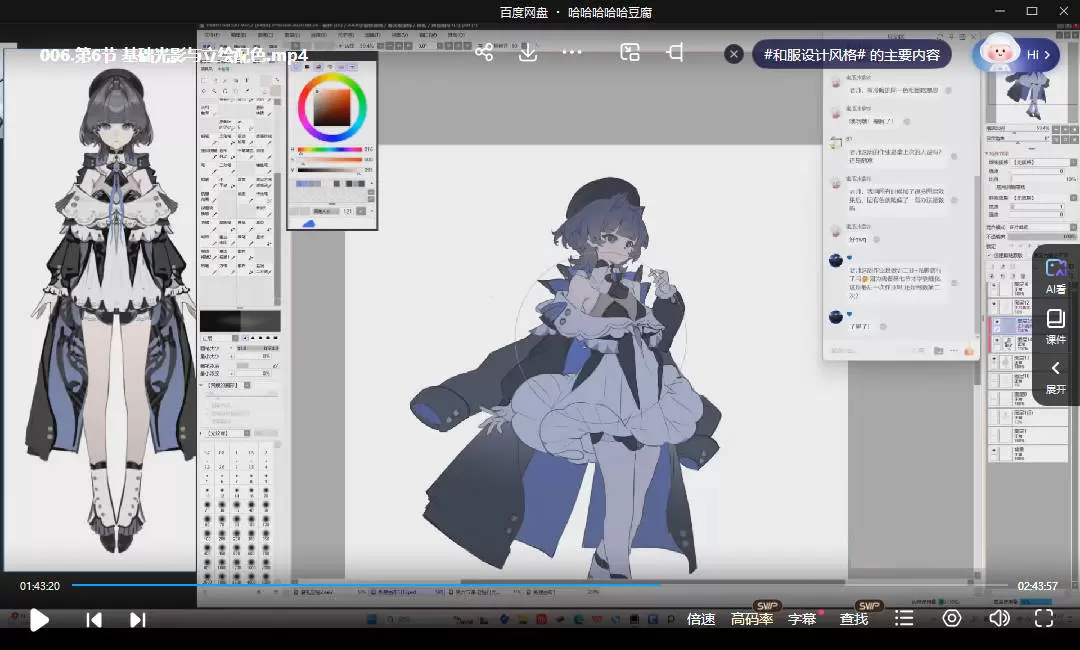Click the 查找 search-in-video button
The width and height of the screenshot is (1080, 650).
(853, 619)
